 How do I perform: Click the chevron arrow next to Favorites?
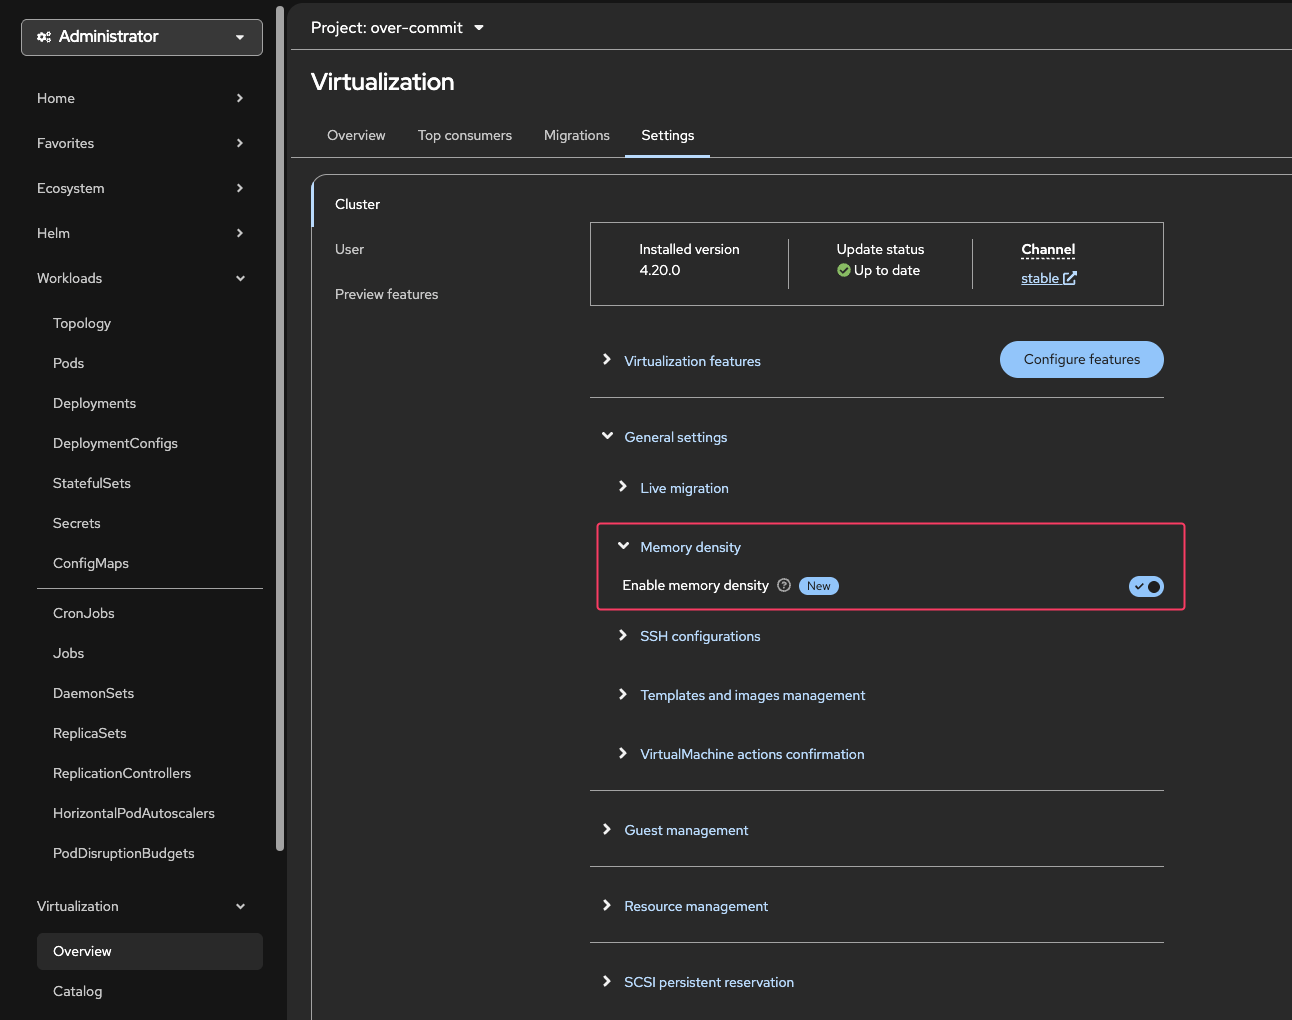pos(240,143)
